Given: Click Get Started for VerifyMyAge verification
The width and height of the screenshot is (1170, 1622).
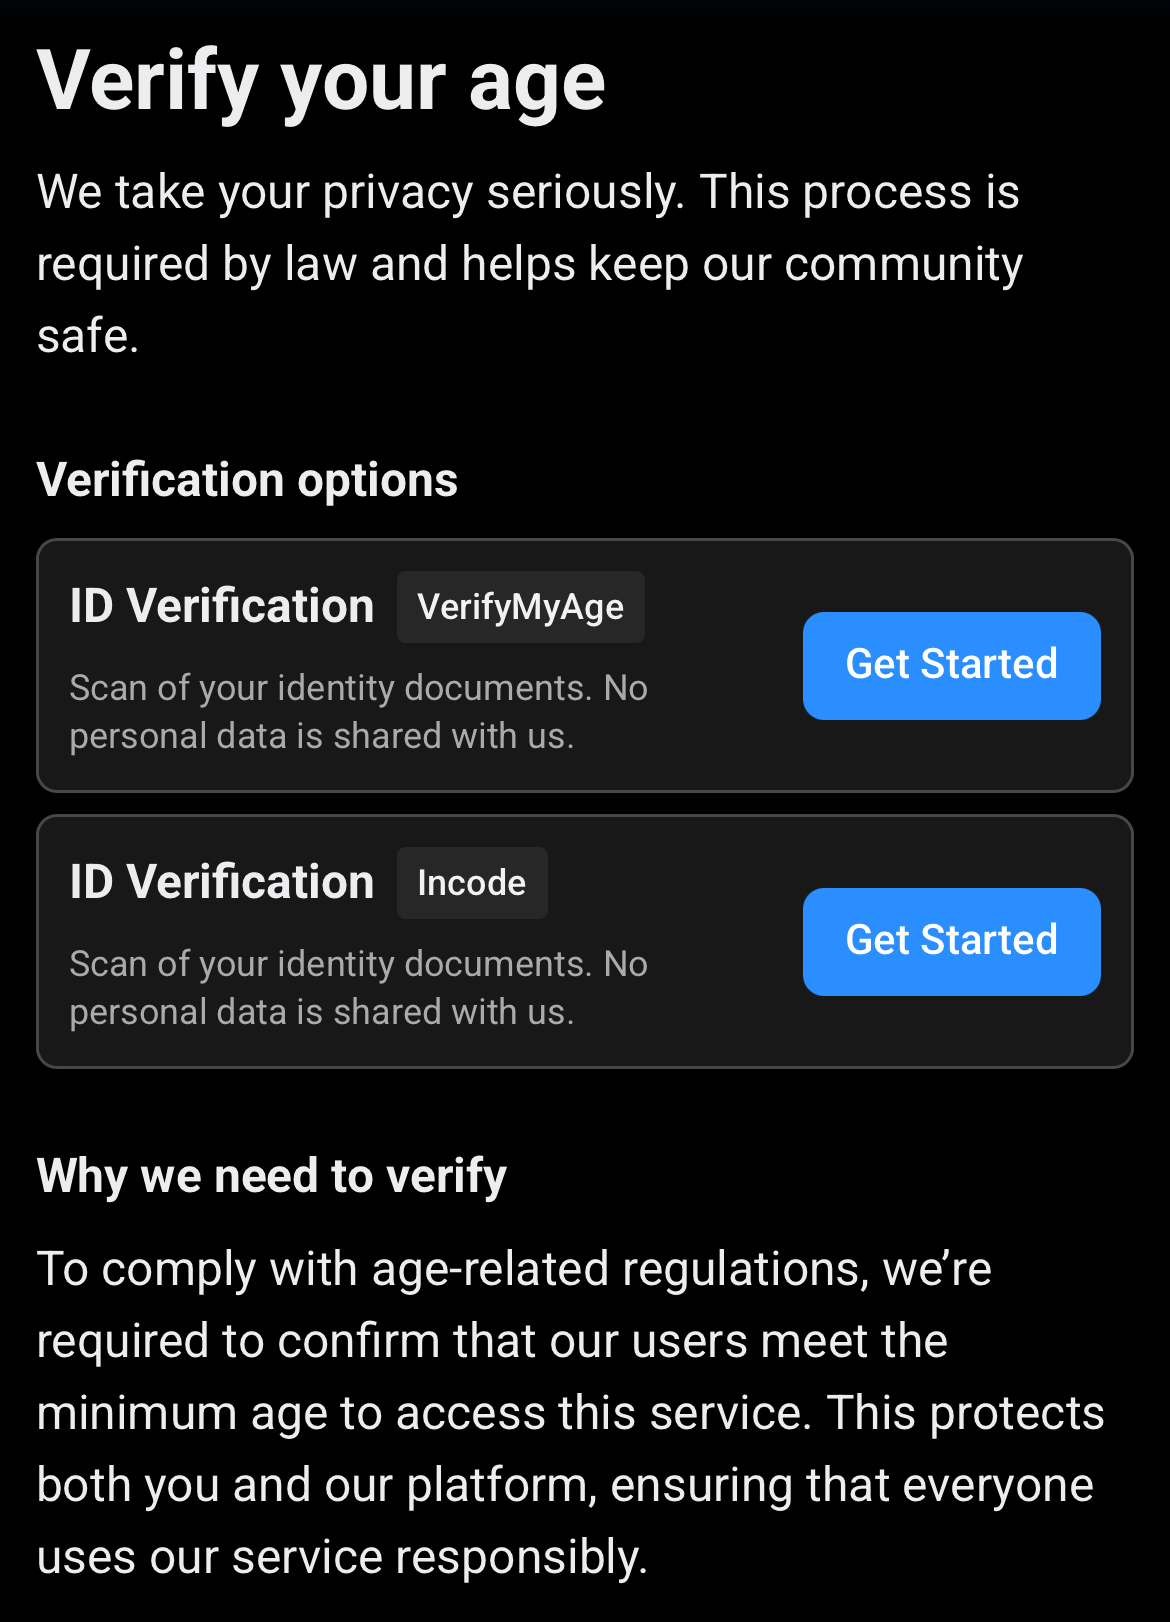Looking at the screenshot, I should point(951,665).
